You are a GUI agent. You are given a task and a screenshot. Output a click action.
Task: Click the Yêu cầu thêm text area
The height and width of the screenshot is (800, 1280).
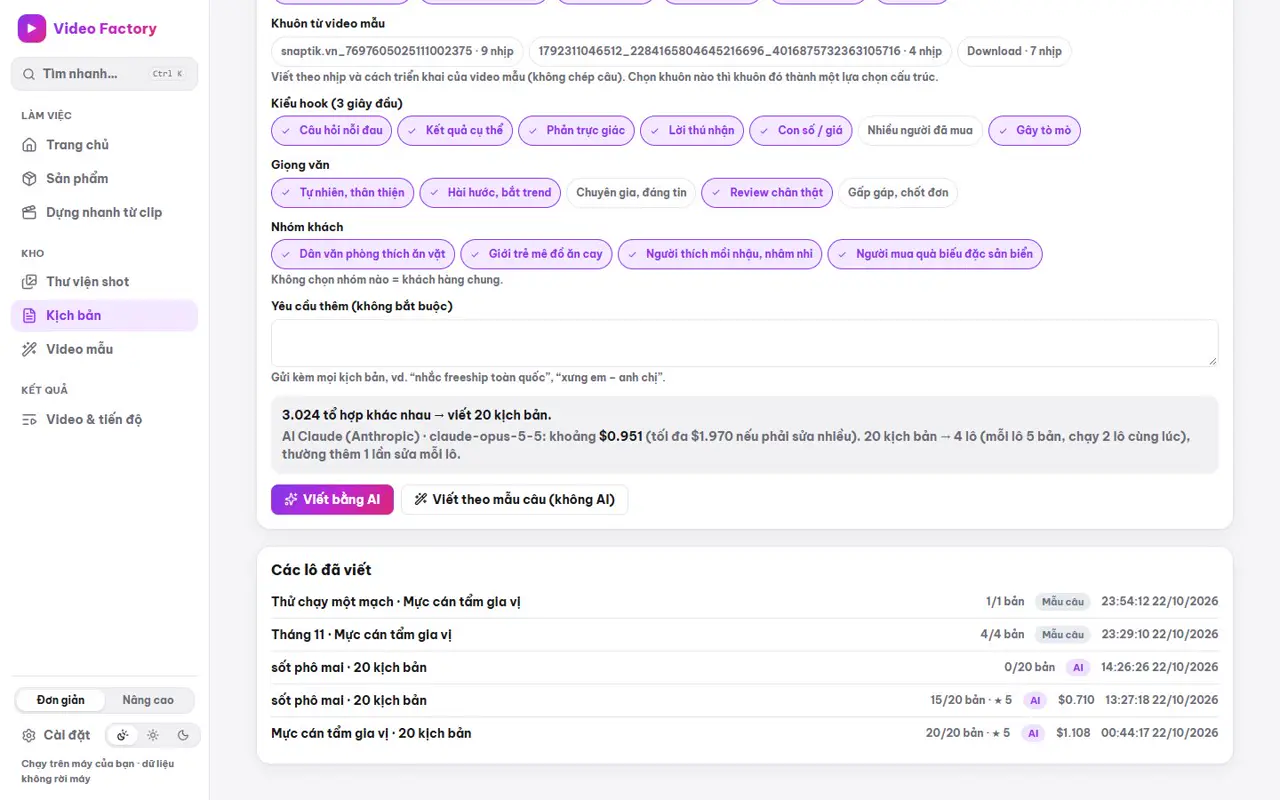pyautogui.click(x=744, y=343)
